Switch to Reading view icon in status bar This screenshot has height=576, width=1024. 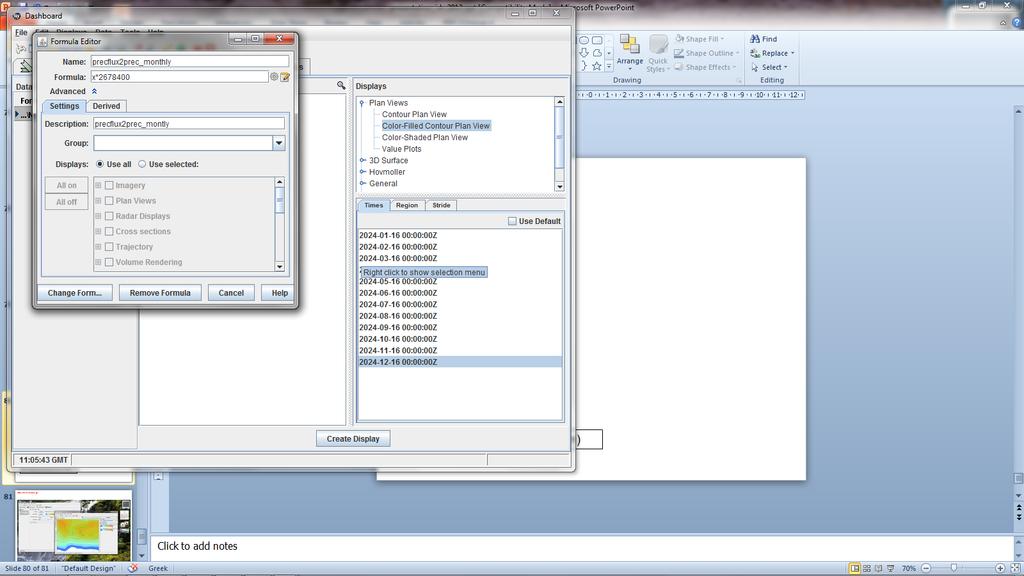878,568
